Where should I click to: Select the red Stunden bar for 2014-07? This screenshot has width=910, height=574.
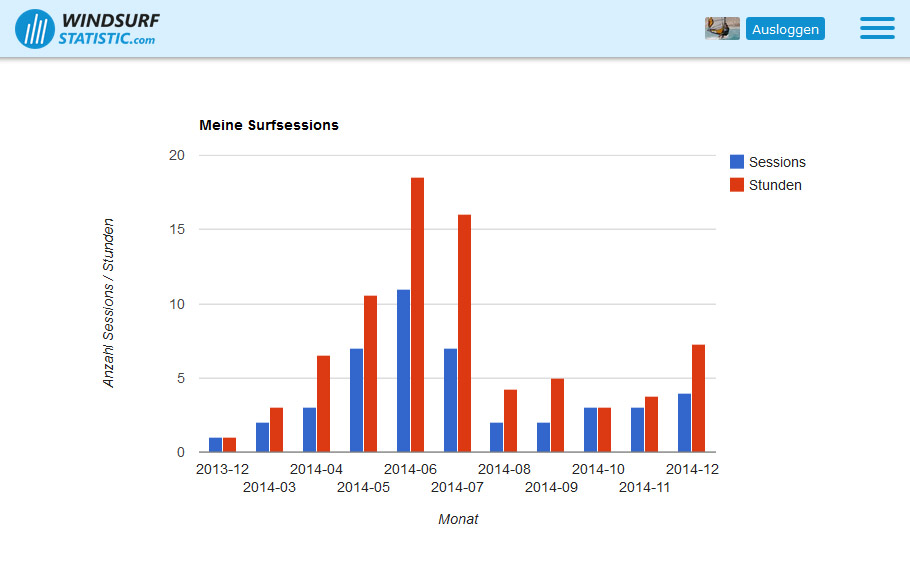click(x=464, y=333)
